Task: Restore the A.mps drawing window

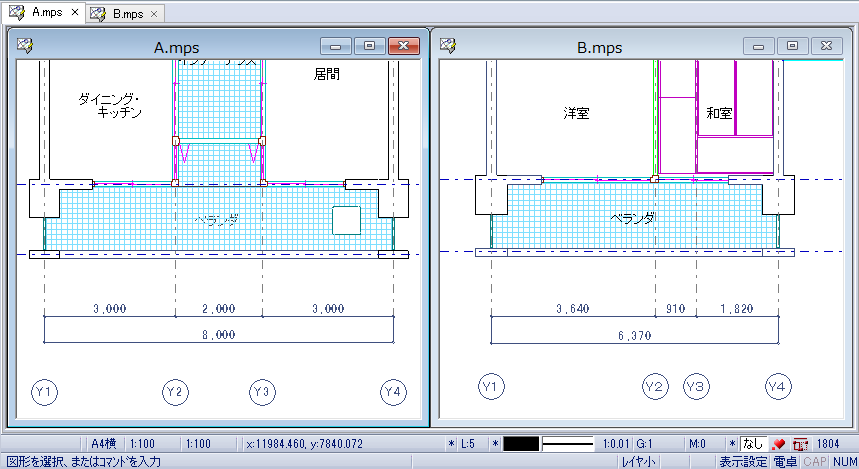Action: 370,46
